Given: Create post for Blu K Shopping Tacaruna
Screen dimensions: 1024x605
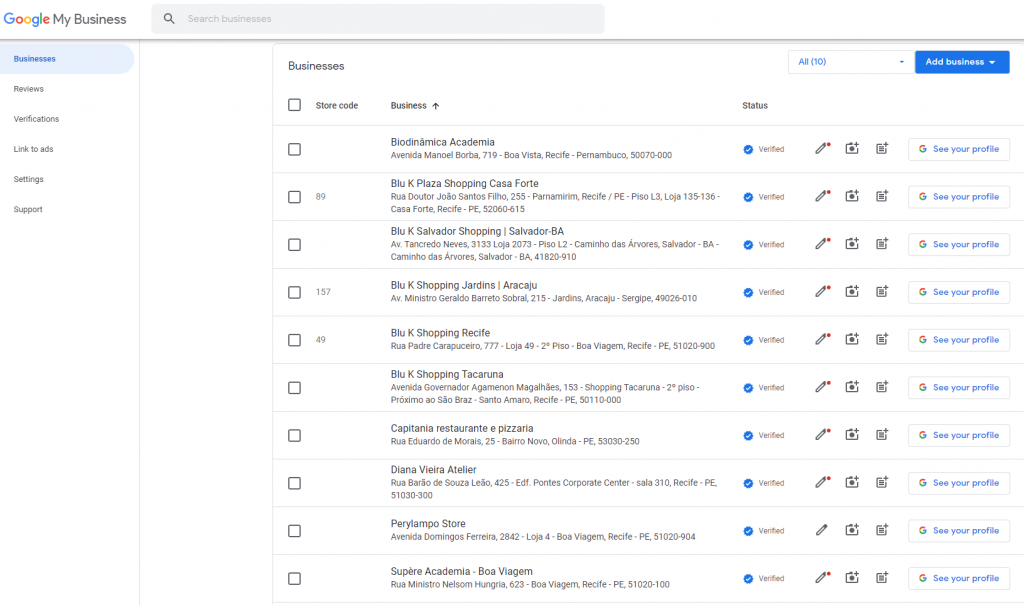Looking at the screenshot, I should [882, 387].
